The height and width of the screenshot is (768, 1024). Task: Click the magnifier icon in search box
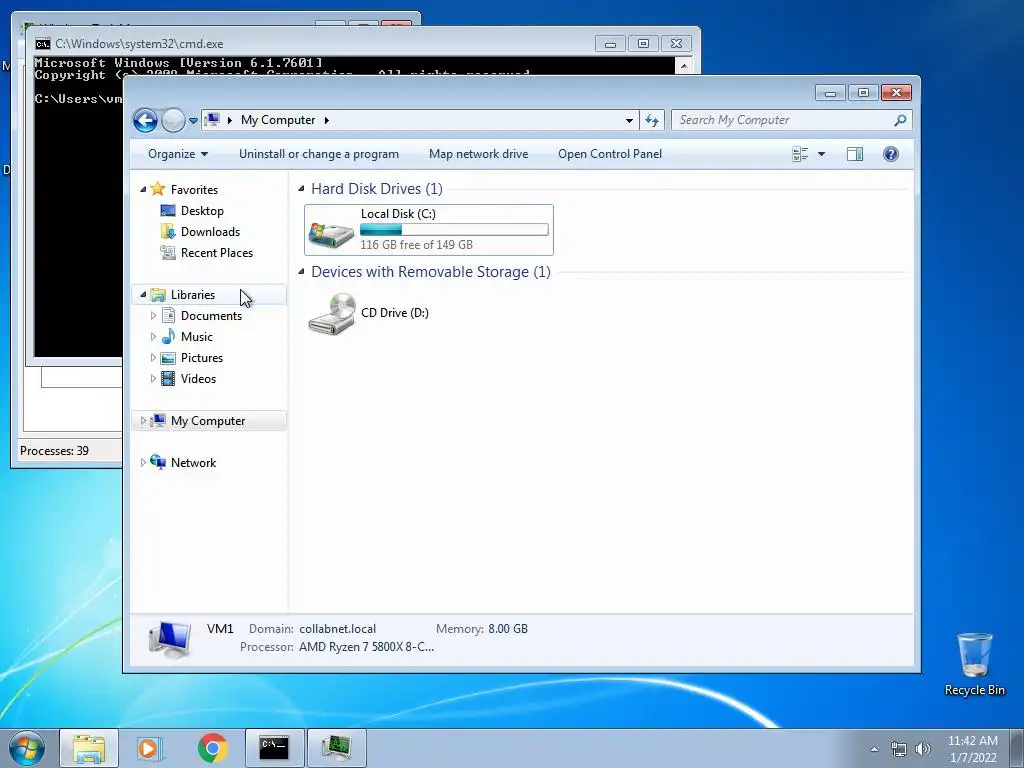point(901,120)
